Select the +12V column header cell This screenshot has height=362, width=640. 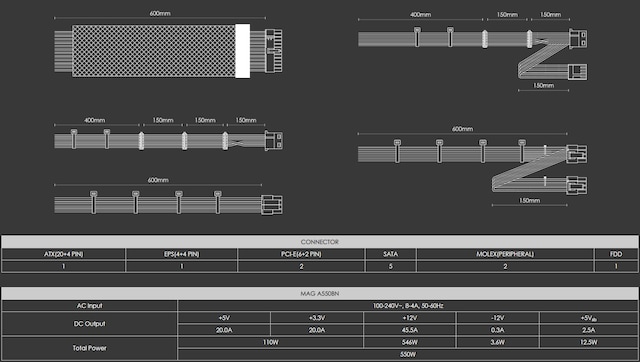tap(409, 318)
